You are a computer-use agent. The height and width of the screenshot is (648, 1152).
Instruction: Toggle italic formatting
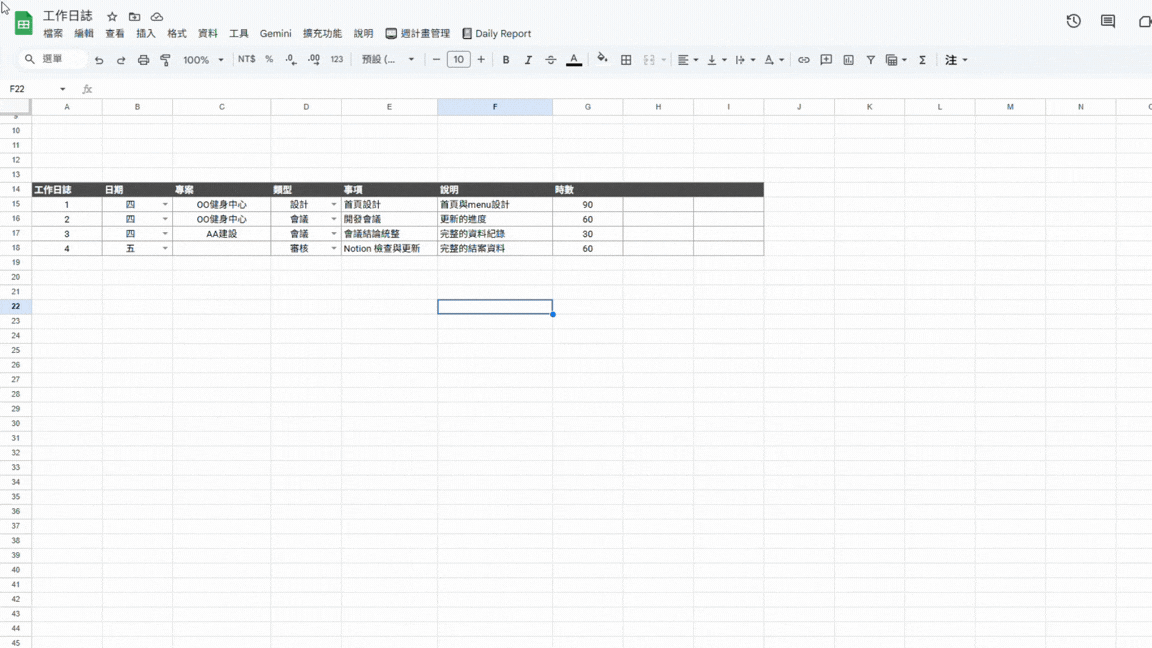(528, 60)
